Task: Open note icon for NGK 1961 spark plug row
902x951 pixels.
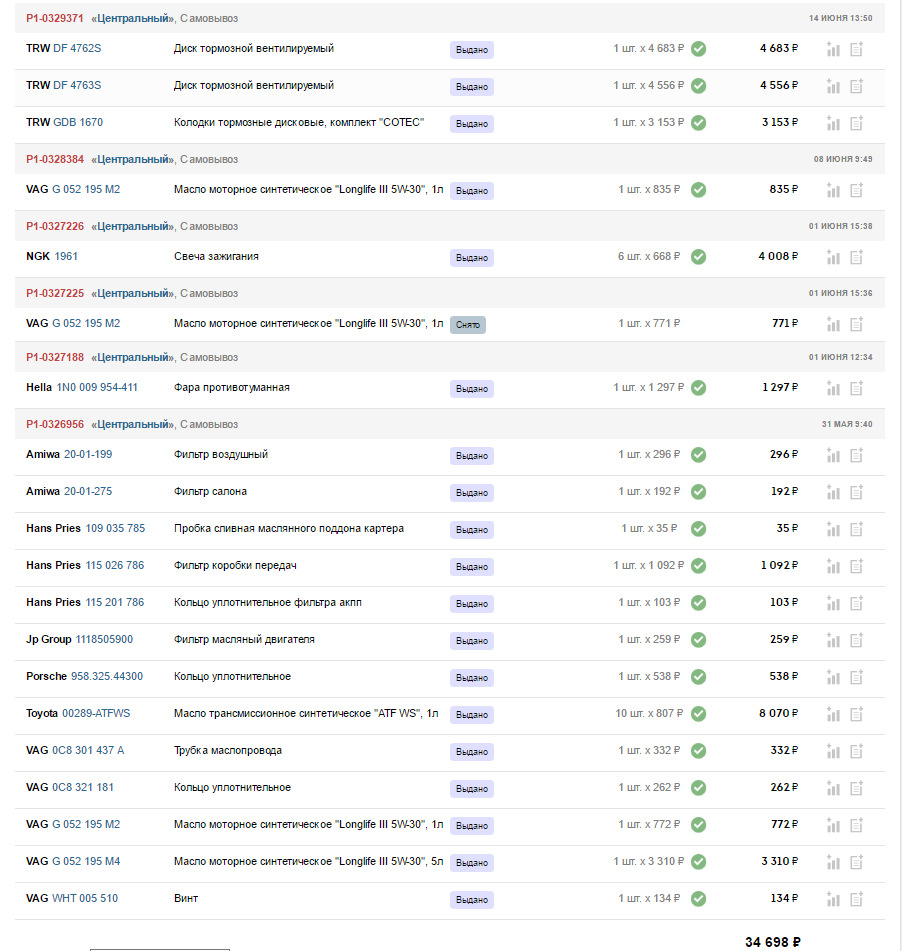Action: [857, 258]
